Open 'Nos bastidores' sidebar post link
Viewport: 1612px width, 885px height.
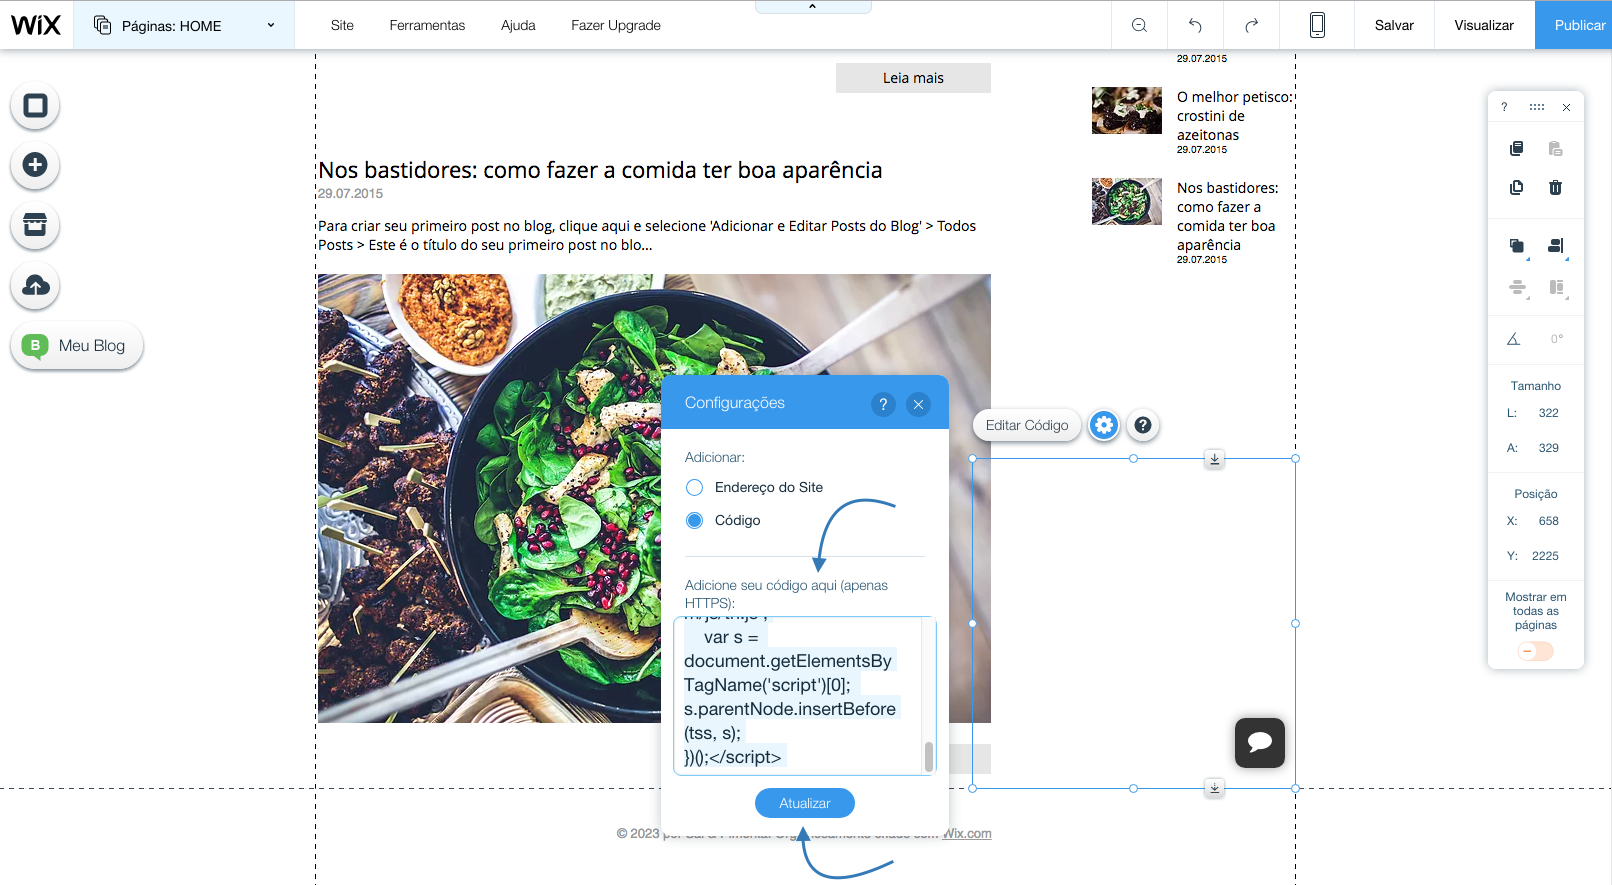click(1227, 216)
